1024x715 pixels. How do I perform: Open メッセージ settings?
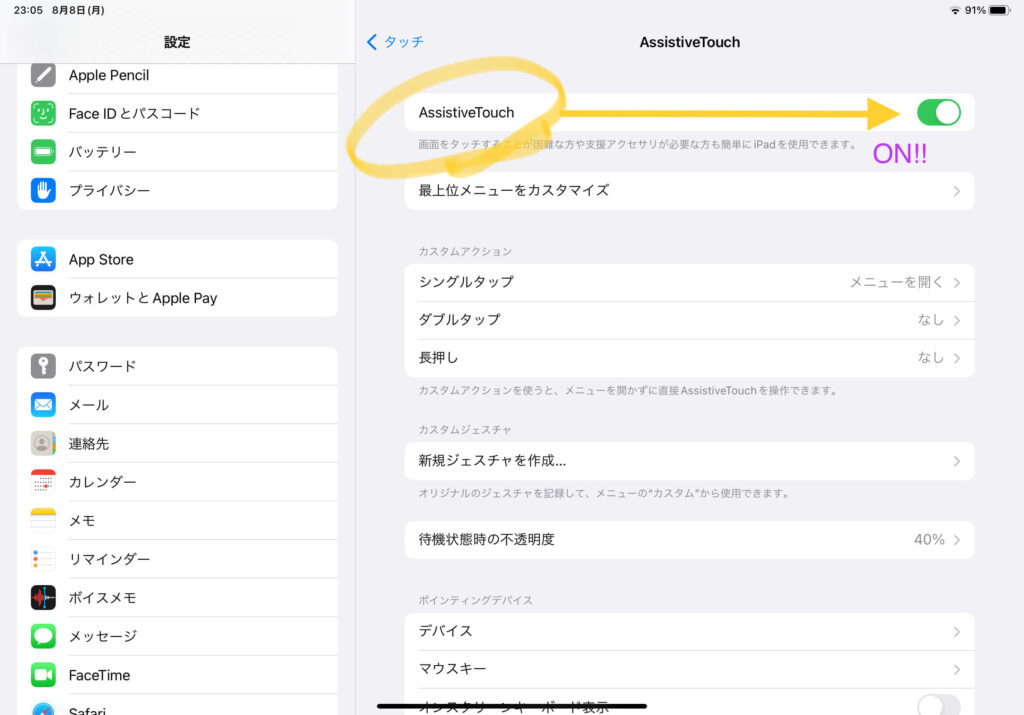click(178, 636)
